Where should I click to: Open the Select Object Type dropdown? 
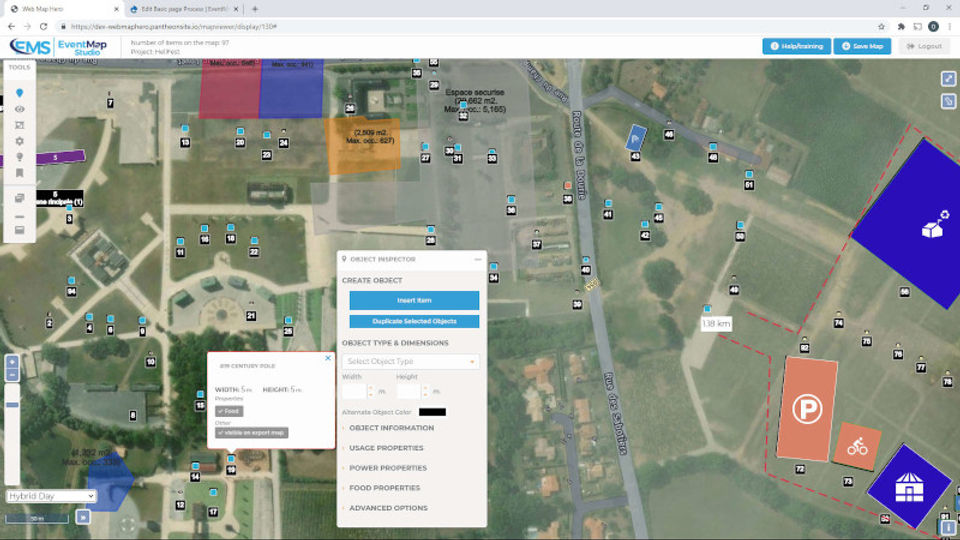[410, 361]
